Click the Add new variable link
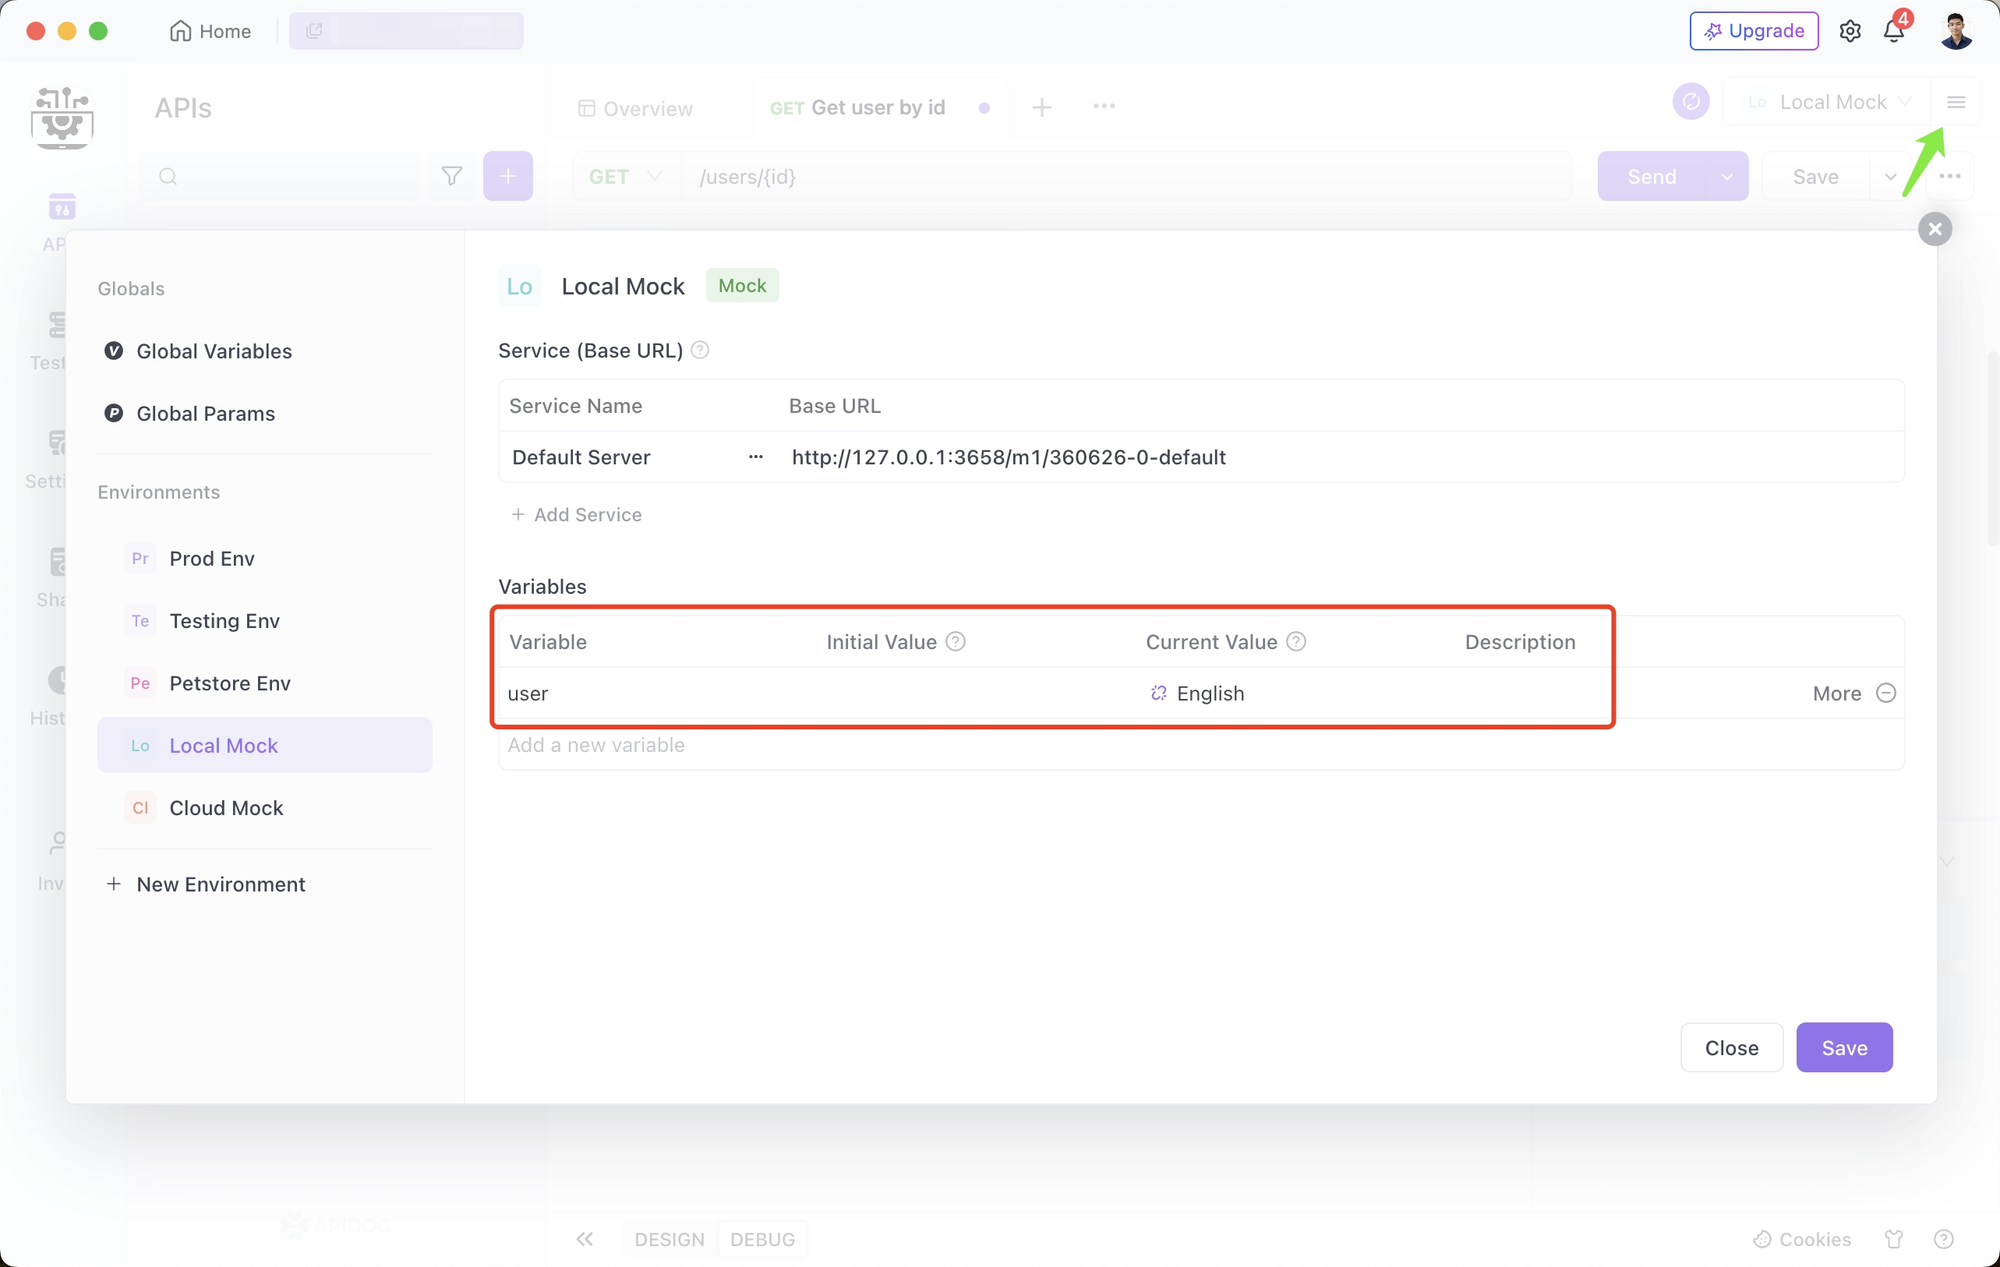This screenshot has height=1267, width=2000. pos(596,744)
